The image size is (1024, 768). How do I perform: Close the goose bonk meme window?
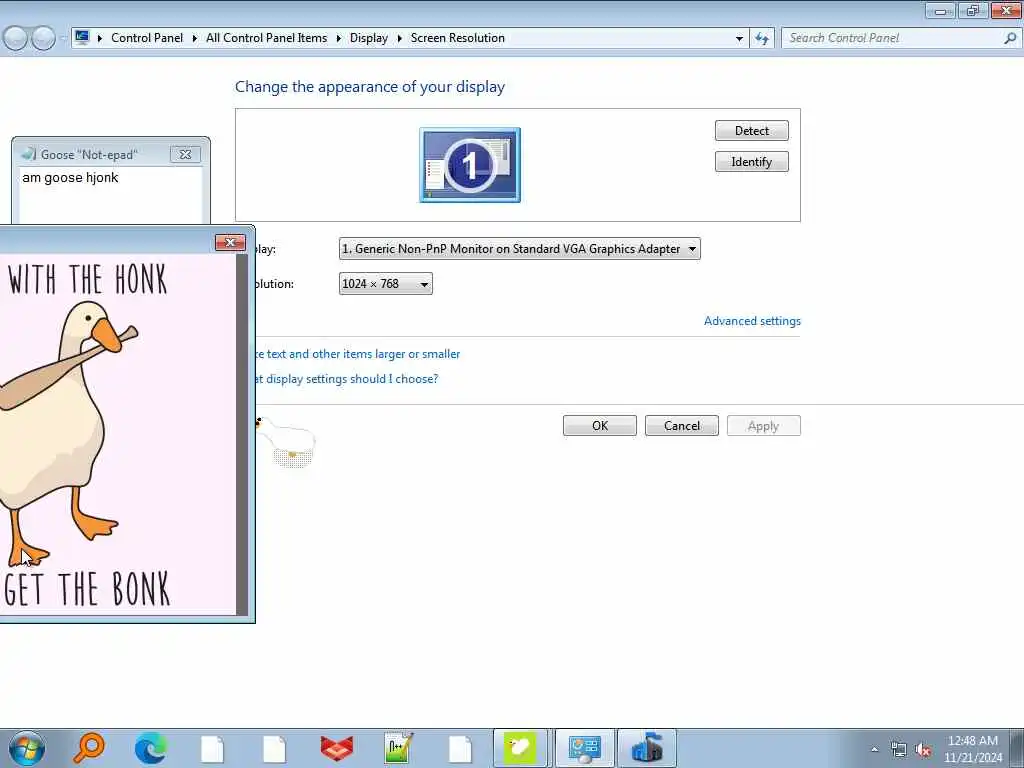click(230, 242)
